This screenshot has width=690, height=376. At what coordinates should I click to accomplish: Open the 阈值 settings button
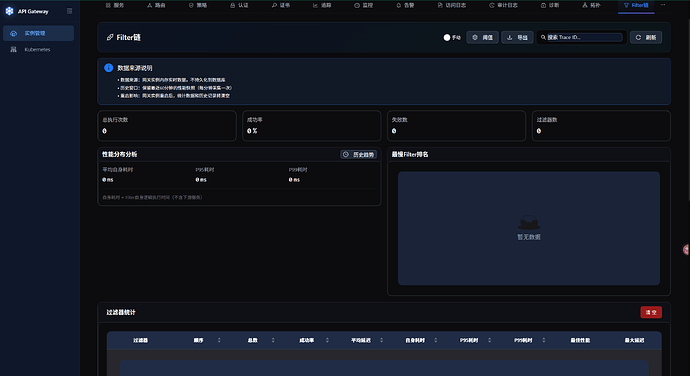click(482, 37)
